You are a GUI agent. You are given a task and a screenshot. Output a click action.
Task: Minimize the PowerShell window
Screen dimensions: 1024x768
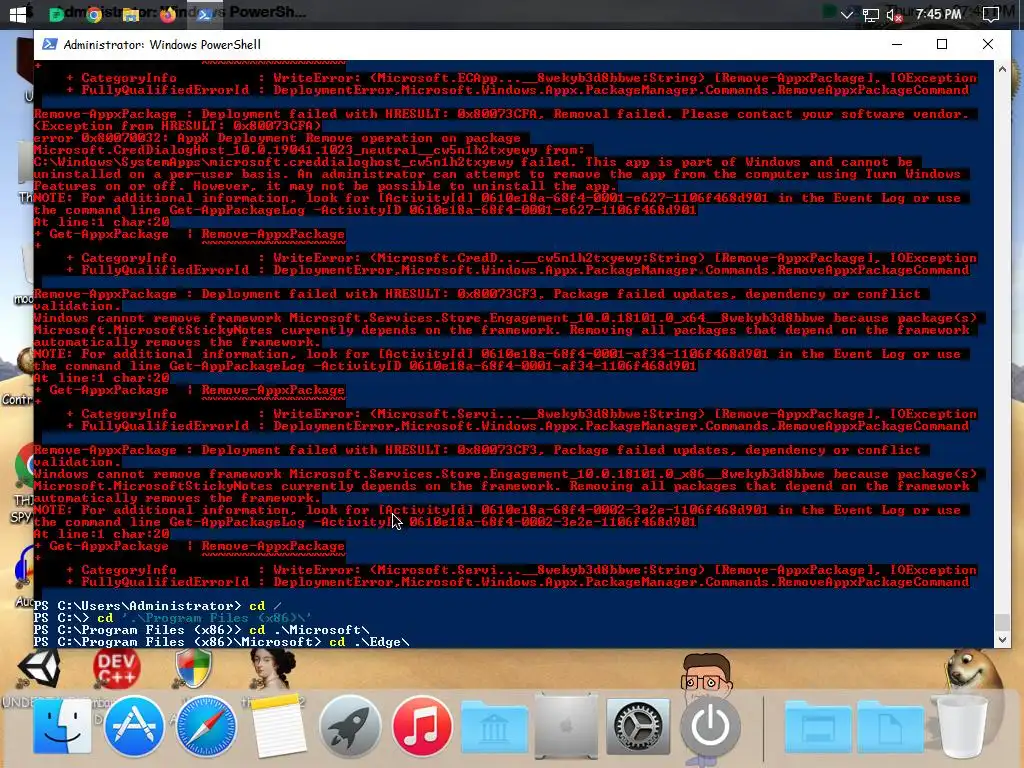coord(897,44)
